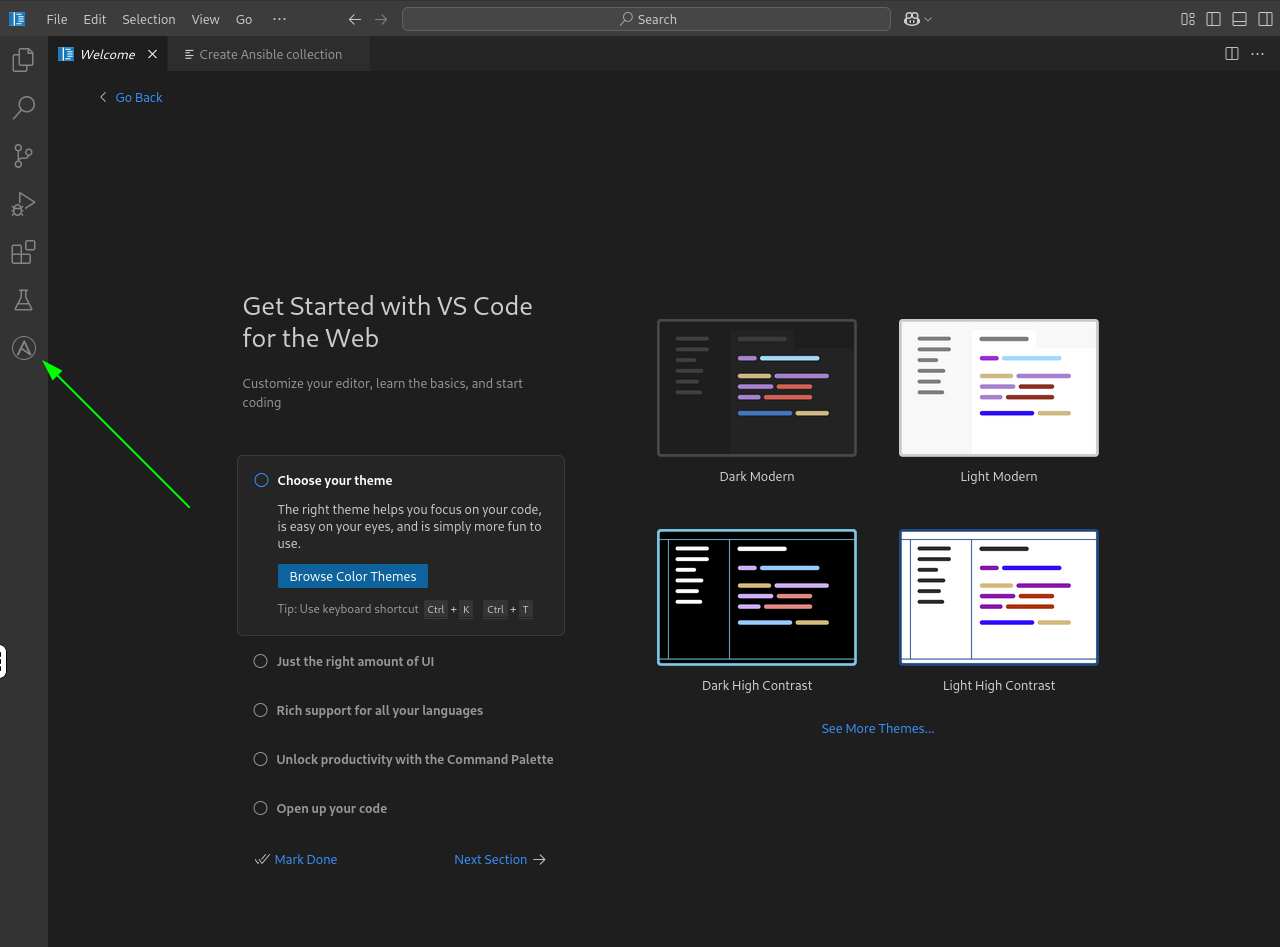
Task: Close the Welcome tab
Action: 153,54
